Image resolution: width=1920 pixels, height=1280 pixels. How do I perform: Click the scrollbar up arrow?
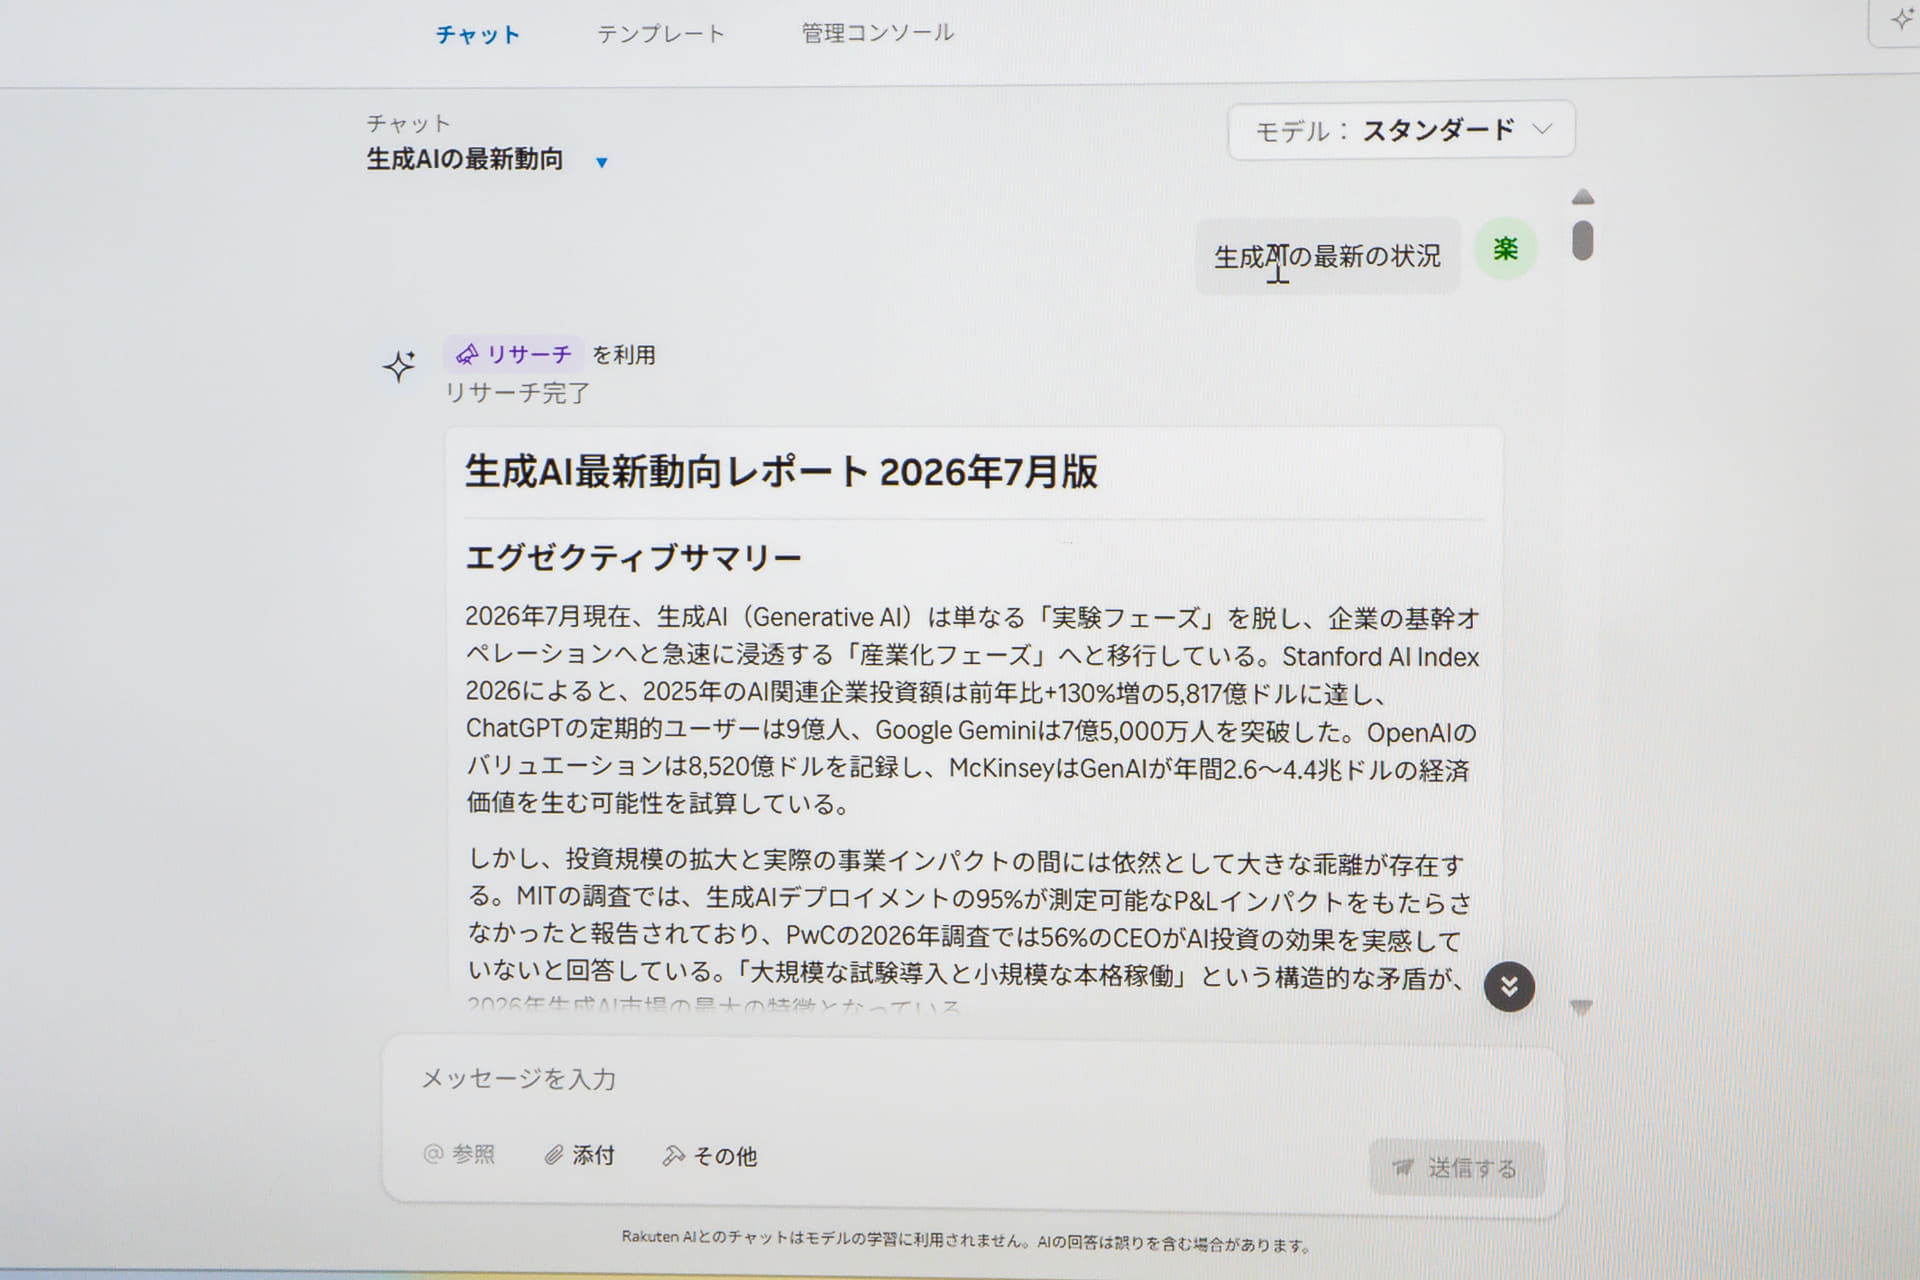(x=1582, y=197)
